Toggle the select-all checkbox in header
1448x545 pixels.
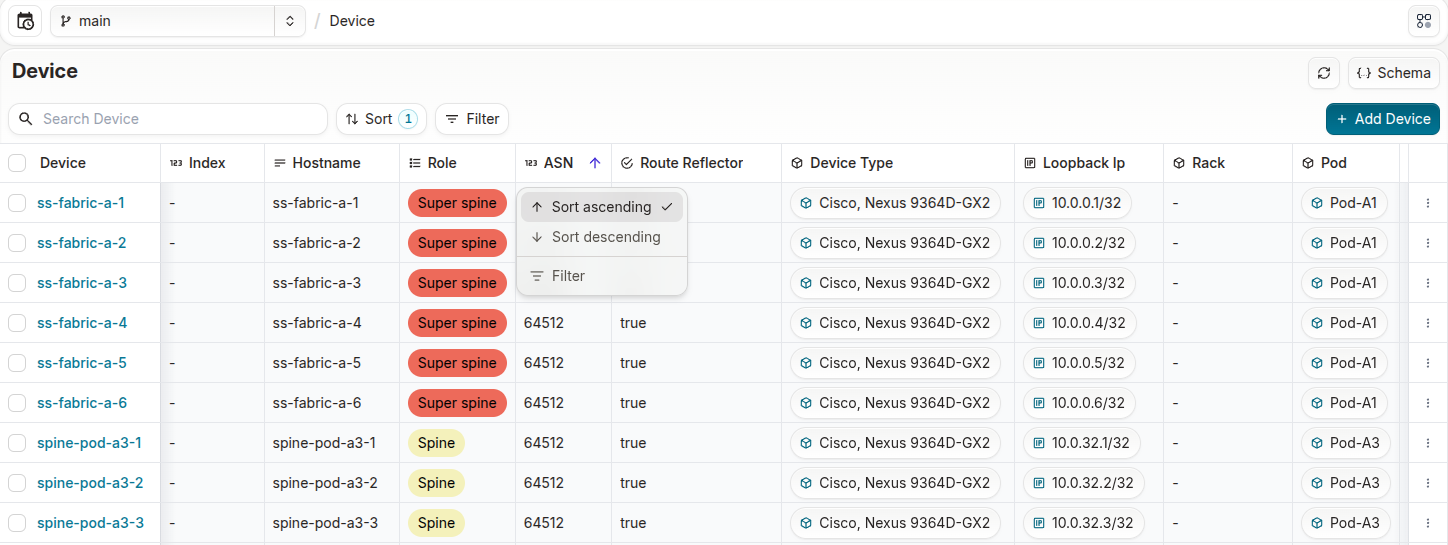(x=17, y=163)
